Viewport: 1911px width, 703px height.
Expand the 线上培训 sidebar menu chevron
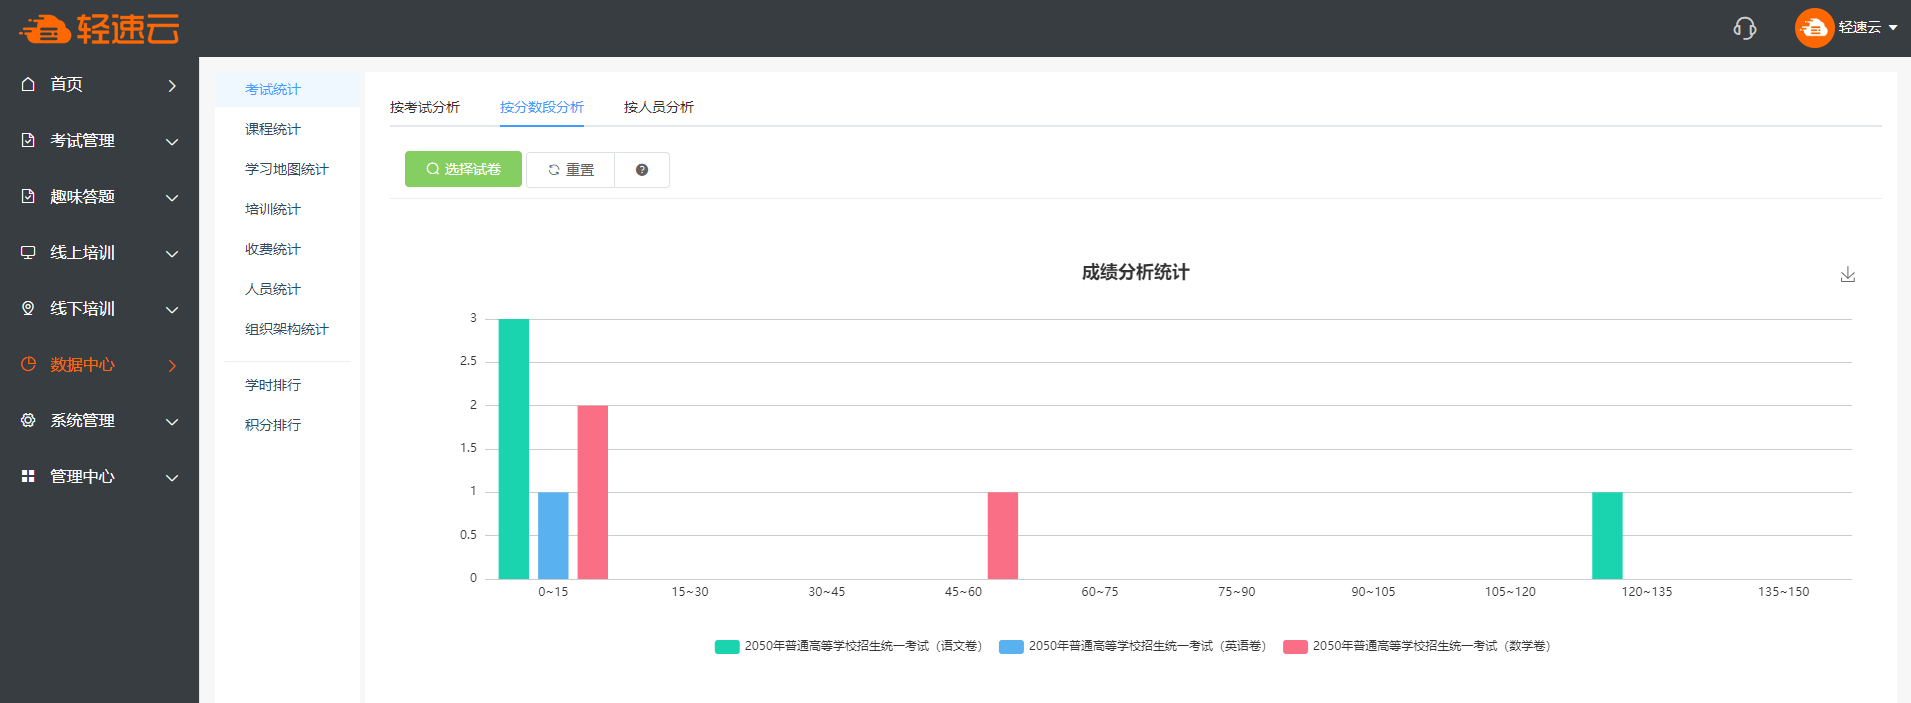(x=172, y=254)
